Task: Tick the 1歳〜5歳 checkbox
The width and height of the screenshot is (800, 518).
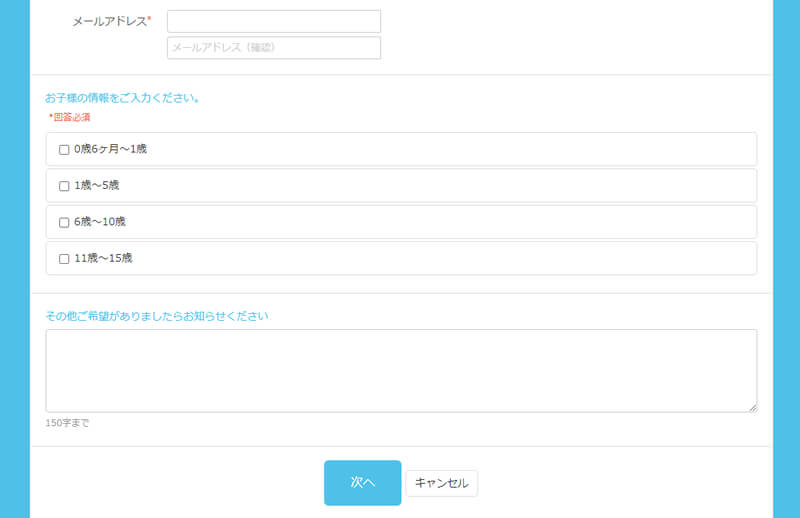Action: tap(64, 186)
